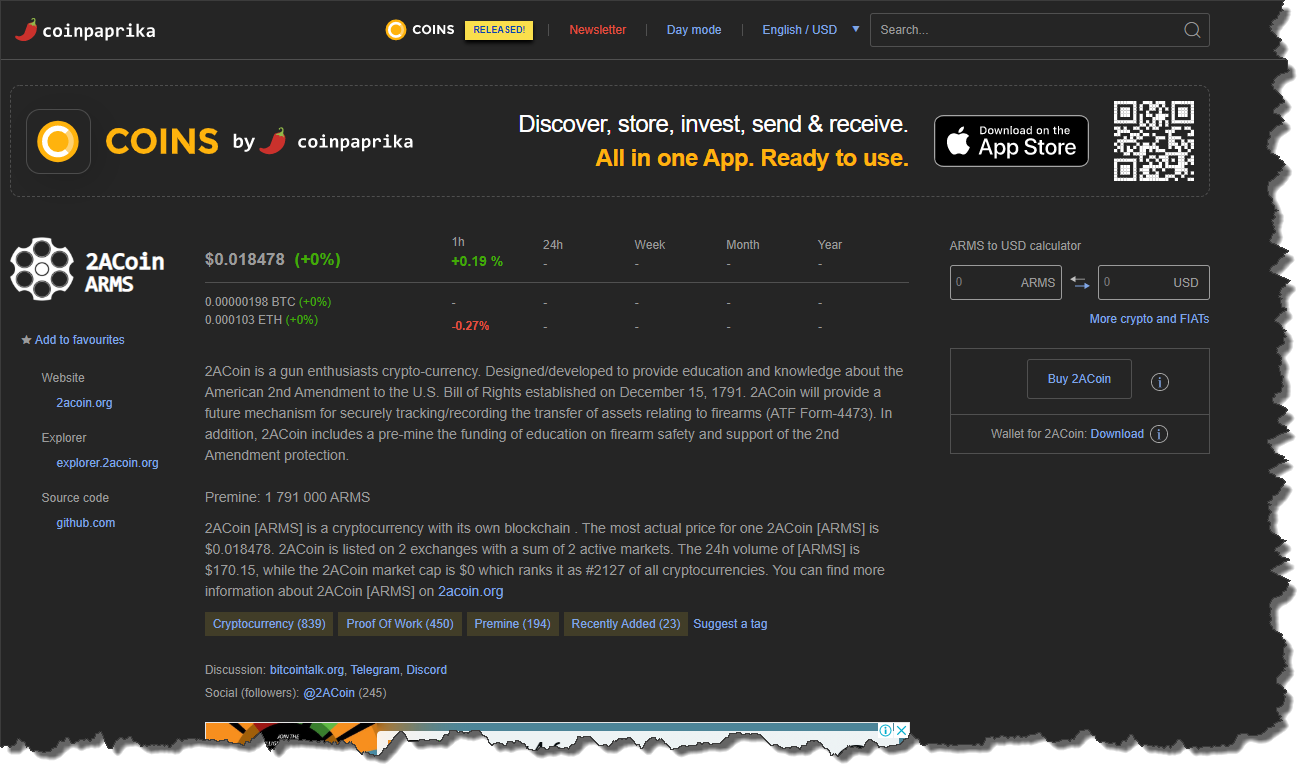Select English / USD language setting text
The width and height of the screenshot is (1313, 776).
coord(799,30)
